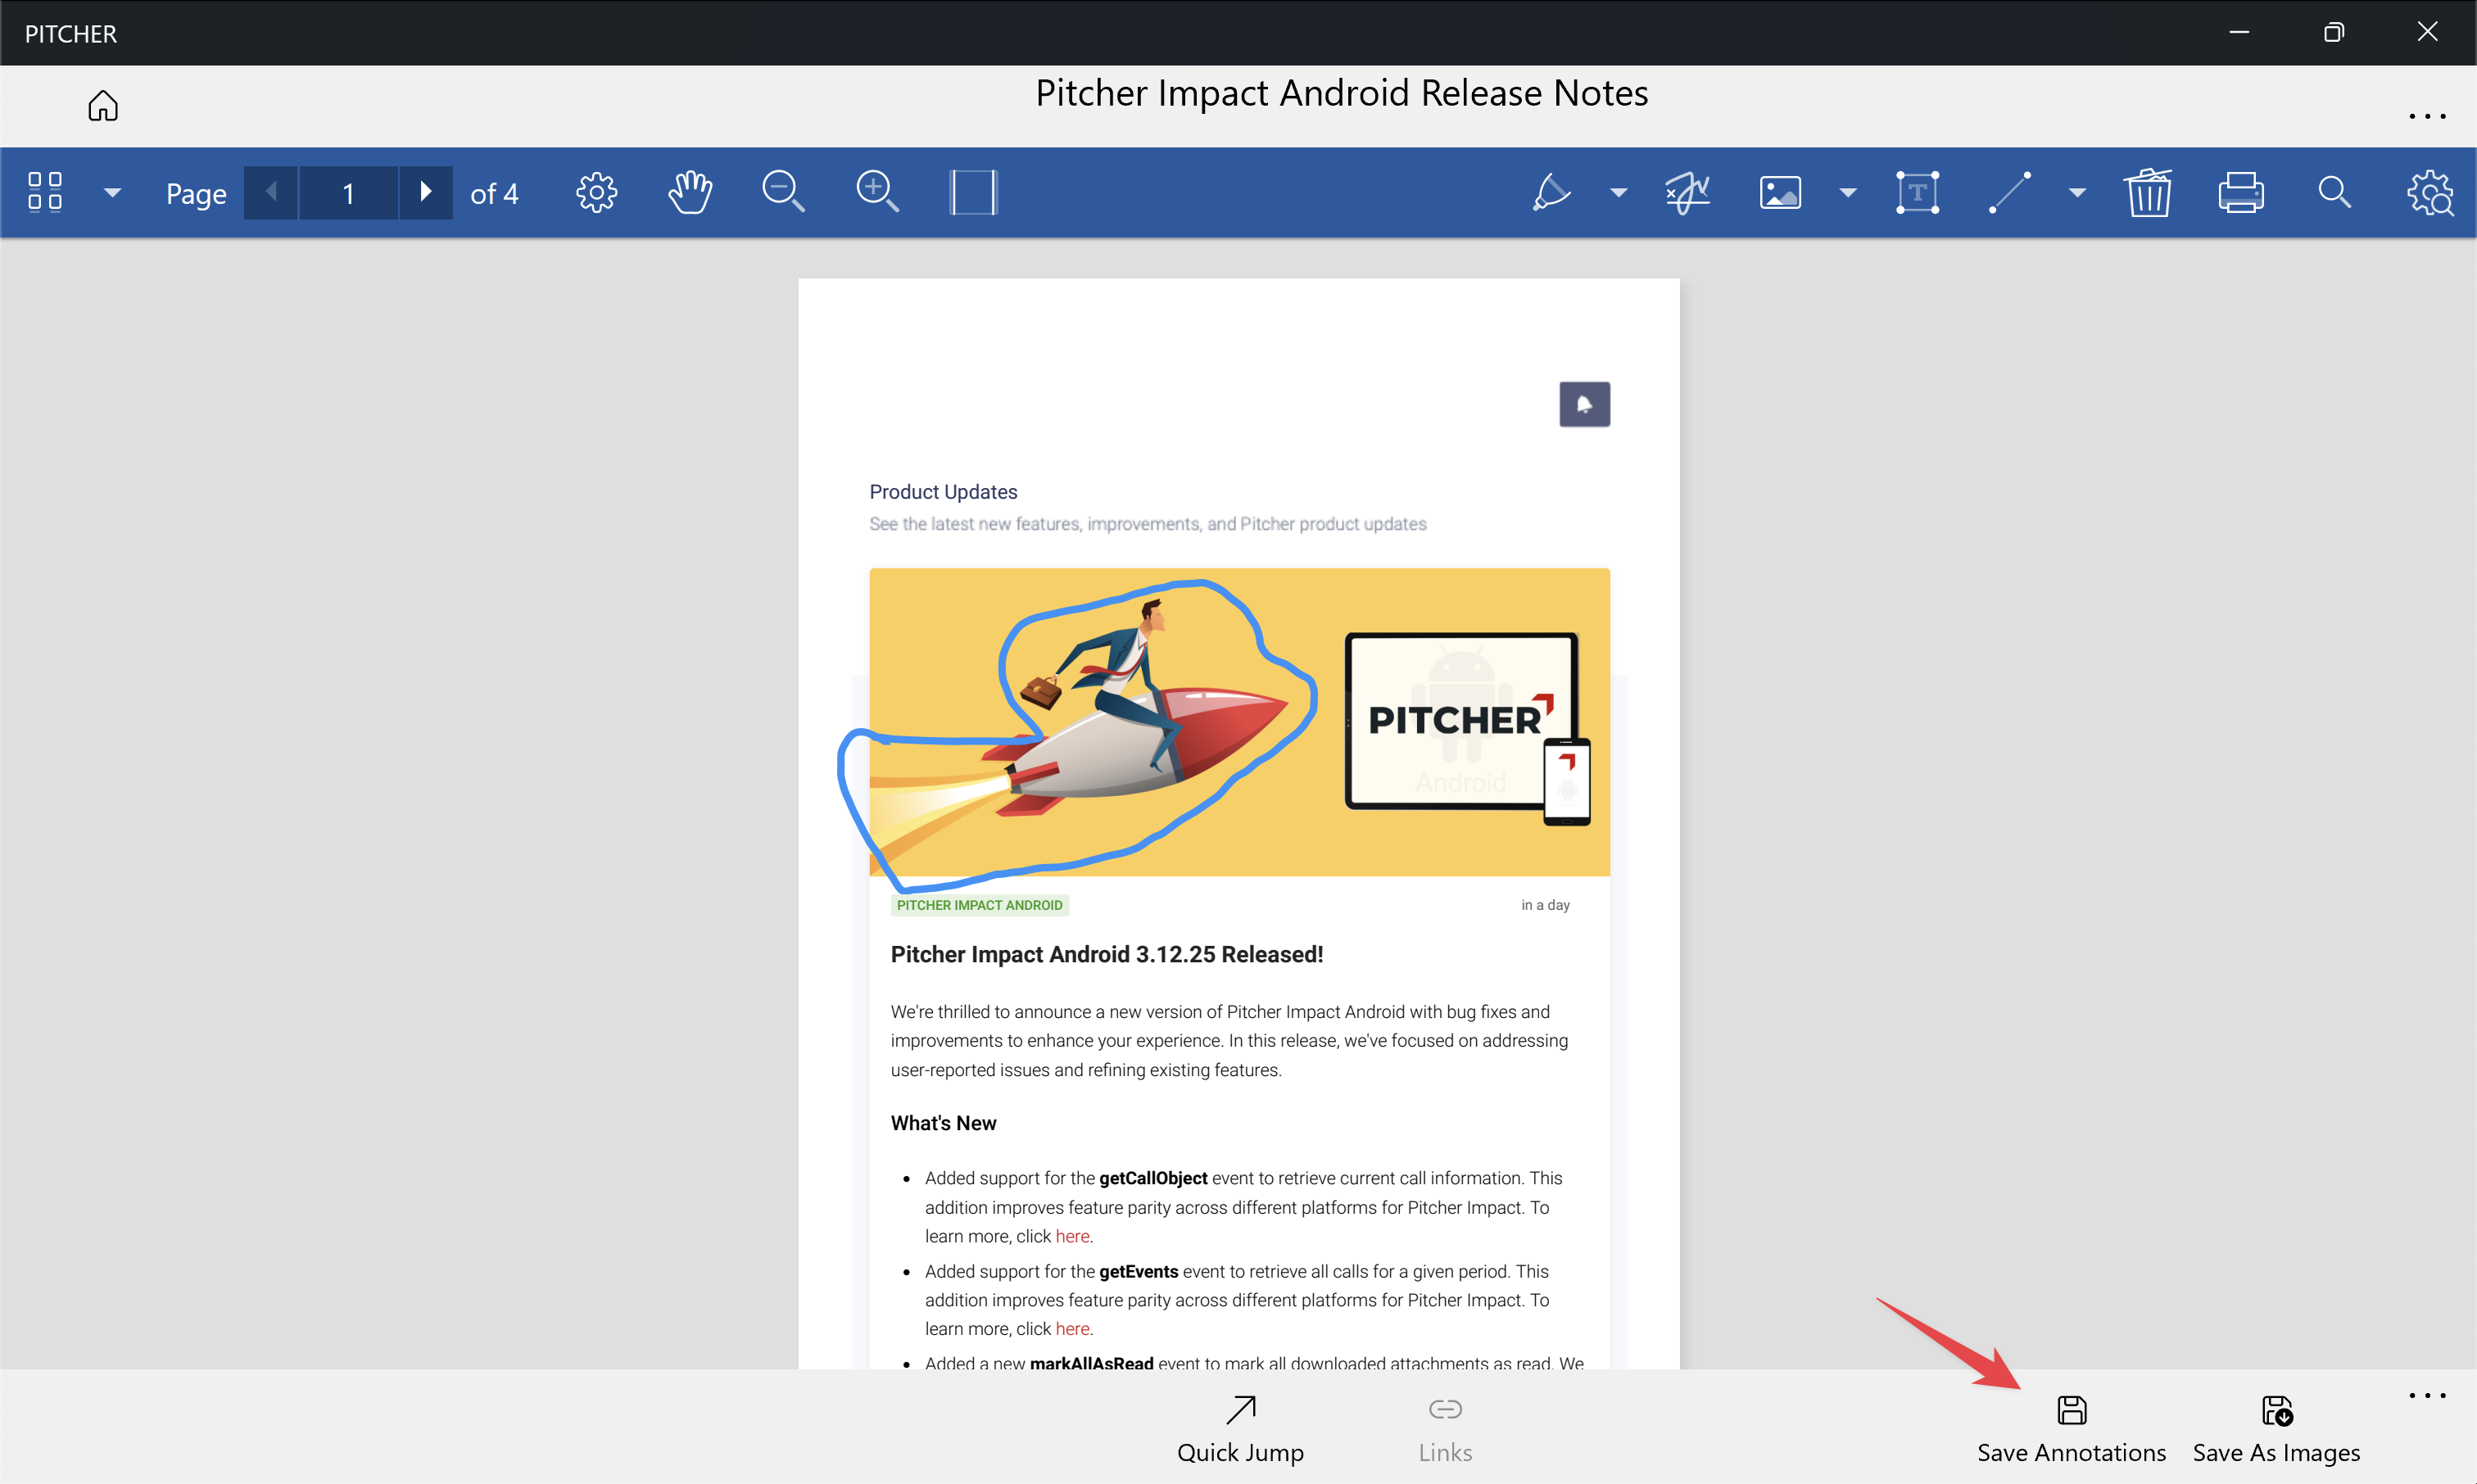Open Quick Jump in bottom bar
The image size is (2477, 1484).
tap(1240, 1430)
